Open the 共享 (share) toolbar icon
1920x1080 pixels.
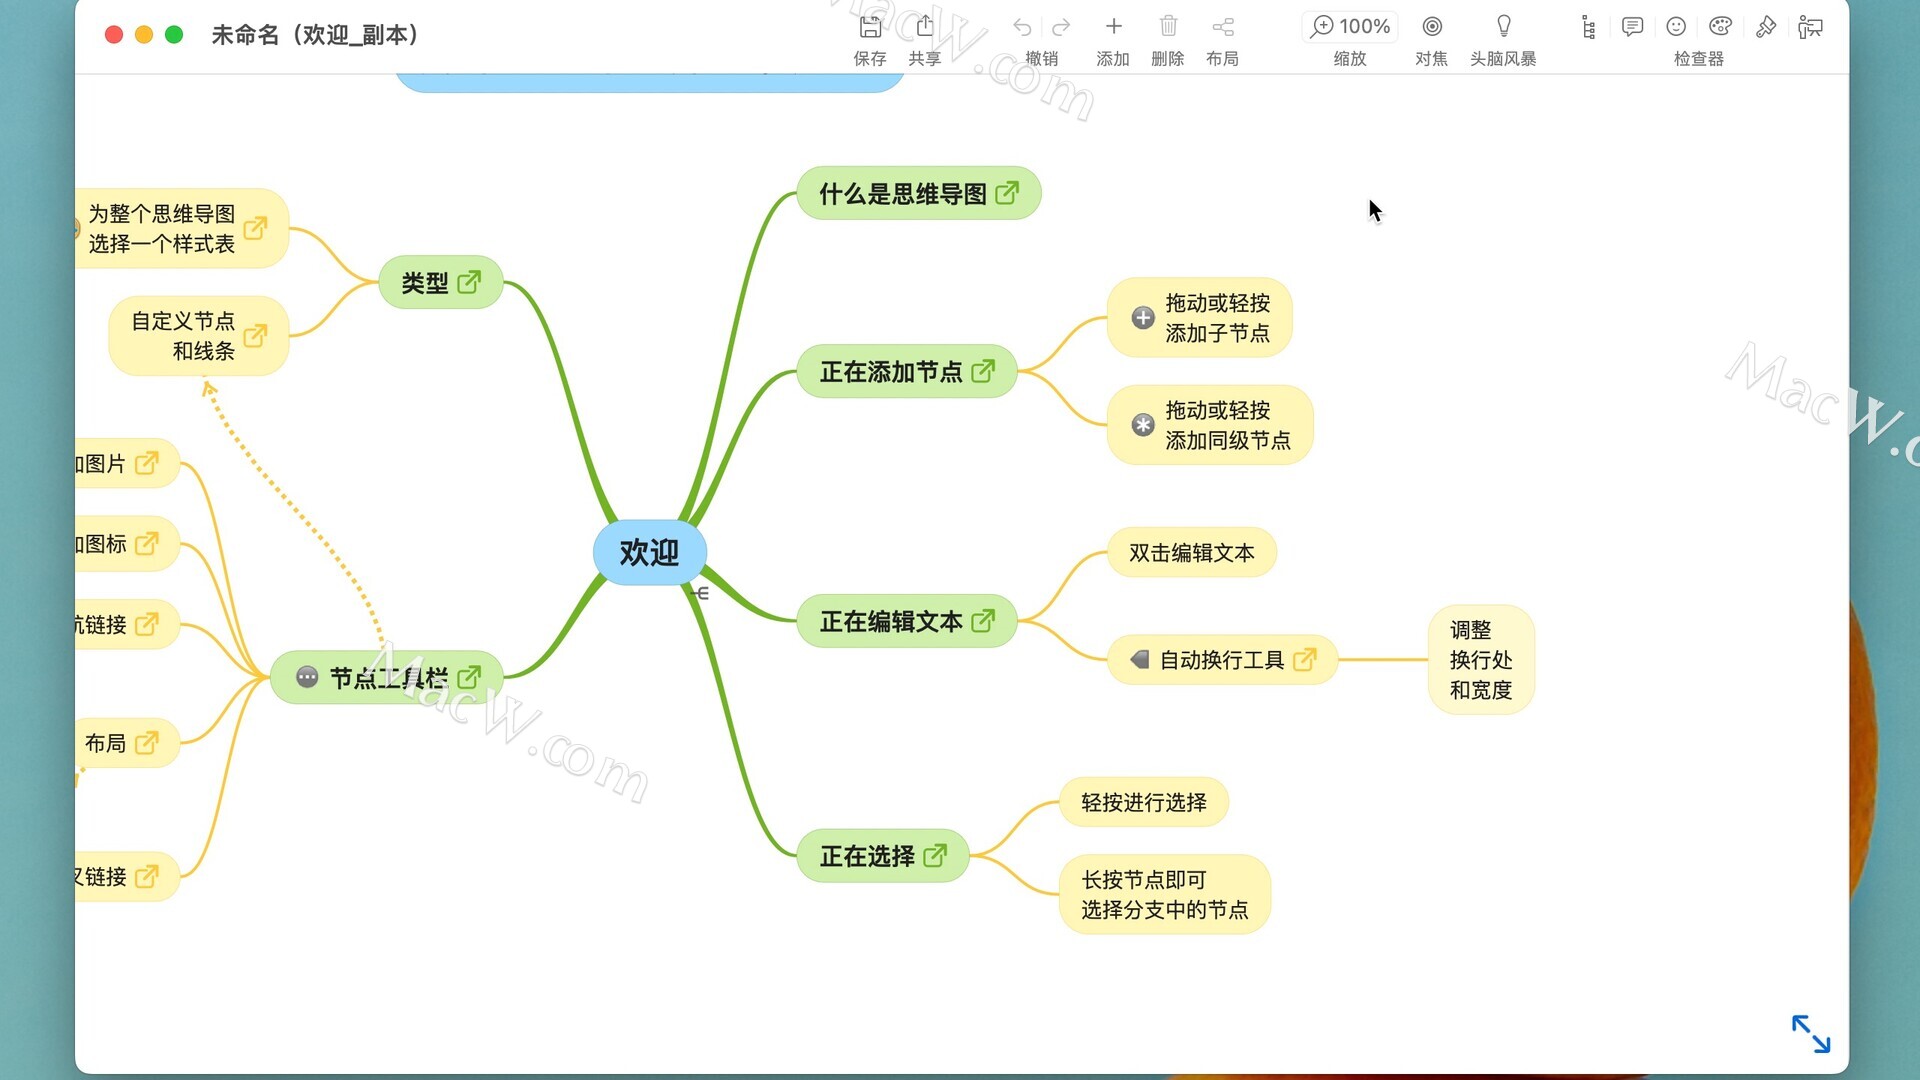[x=924, y=27]
